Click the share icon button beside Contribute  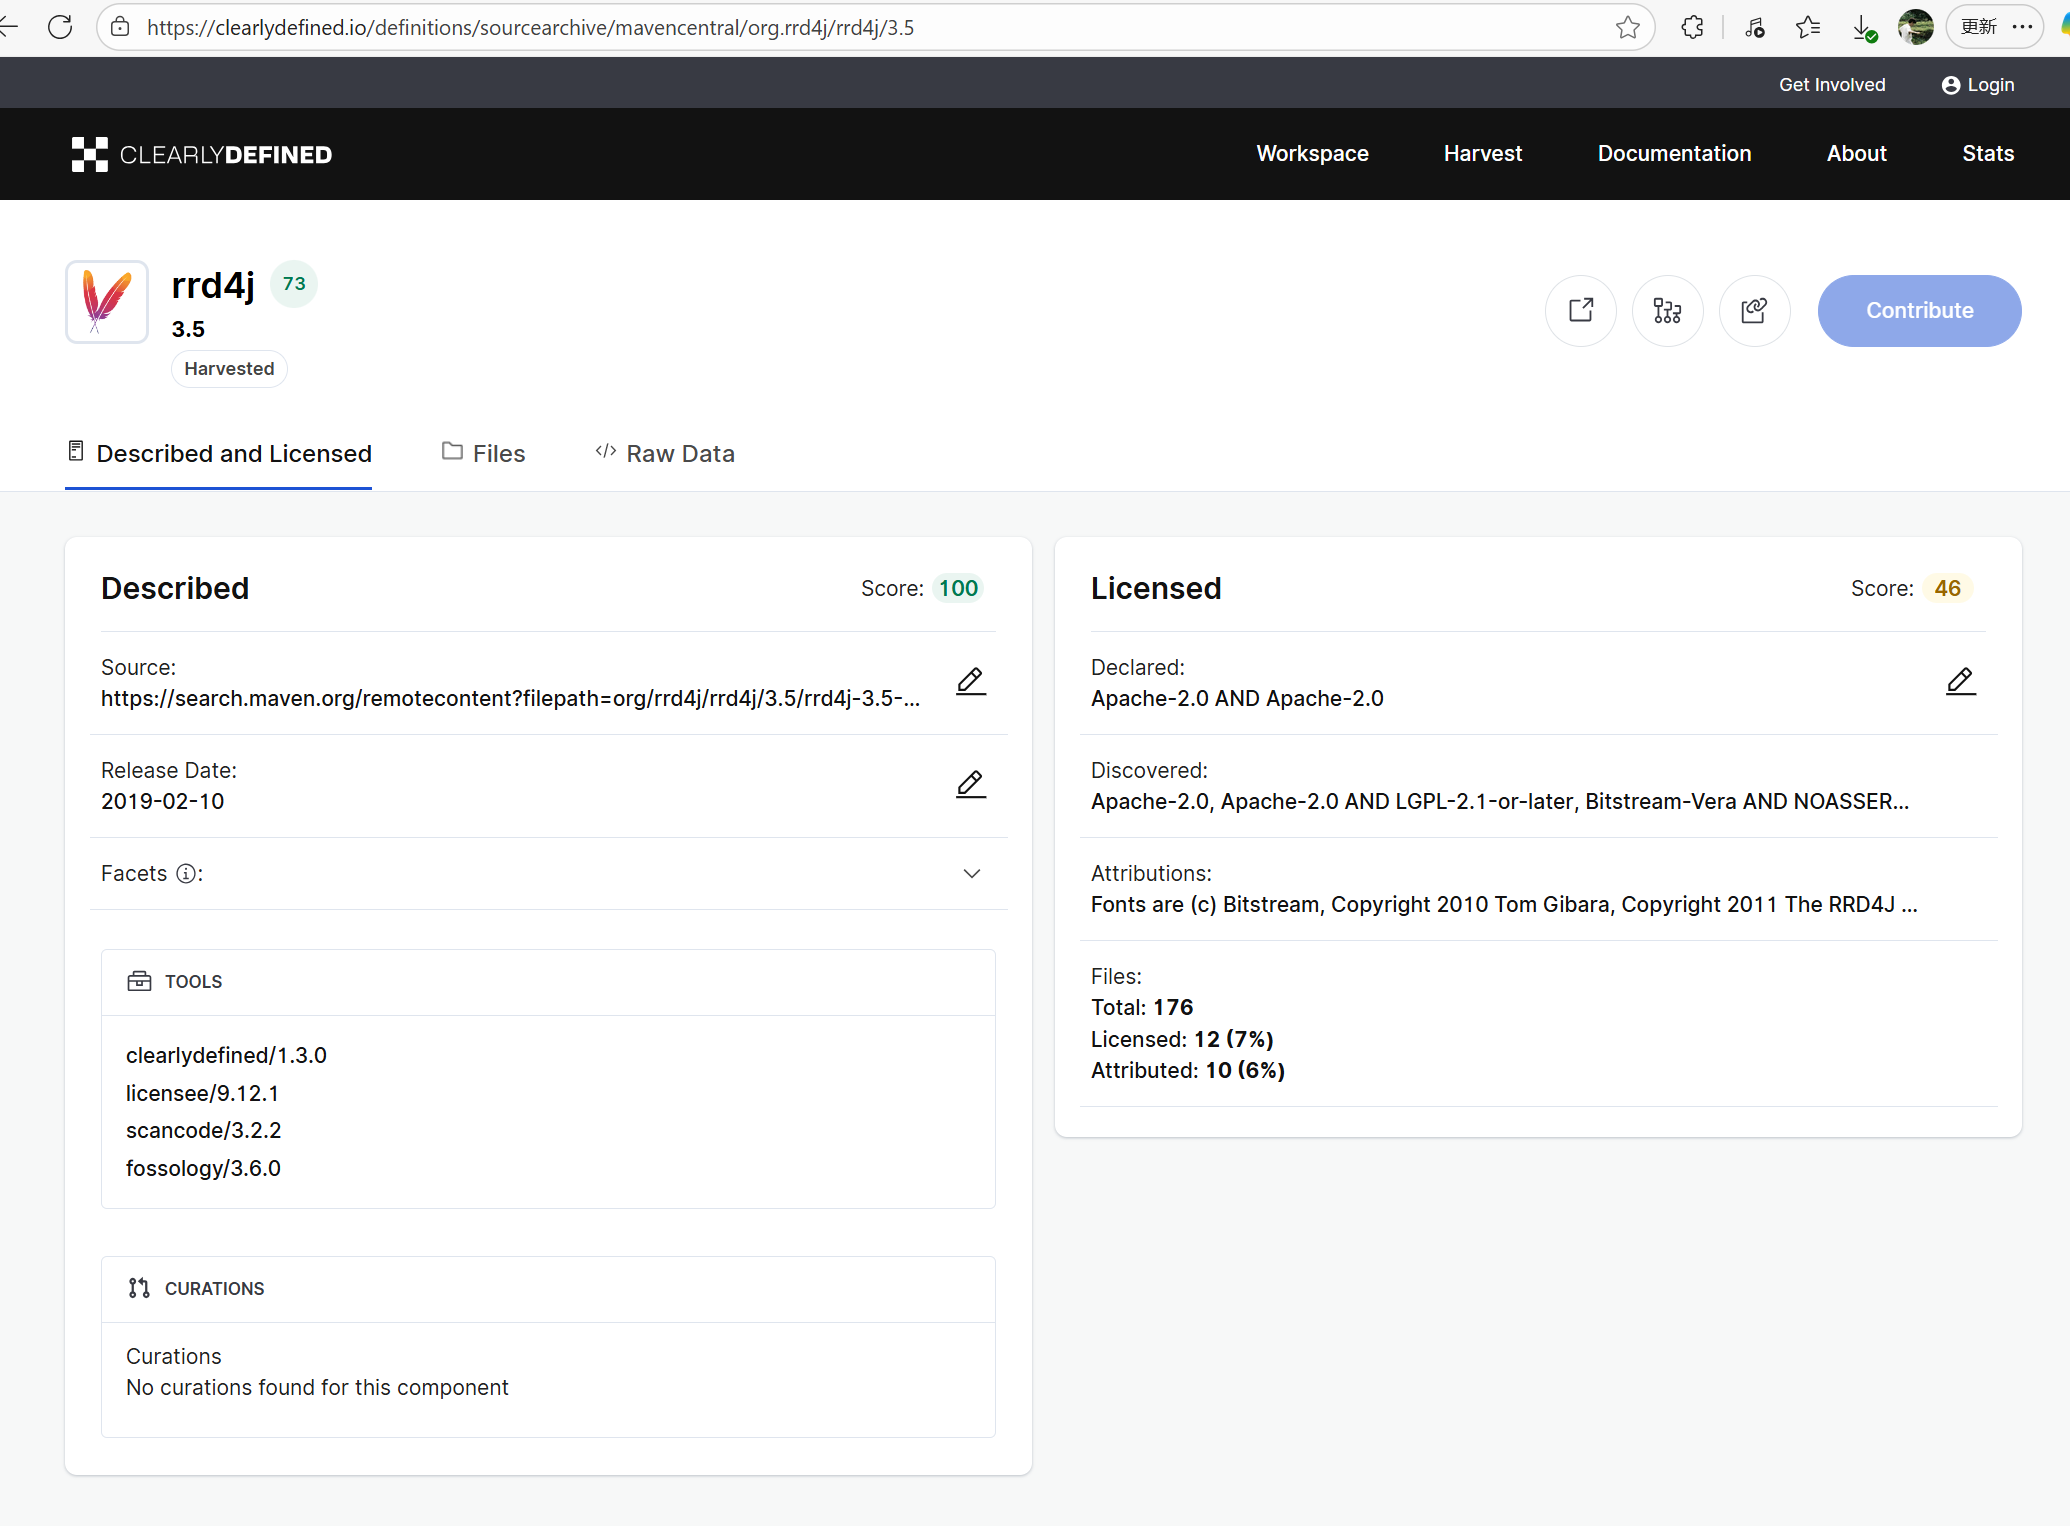click(1754, 311)
